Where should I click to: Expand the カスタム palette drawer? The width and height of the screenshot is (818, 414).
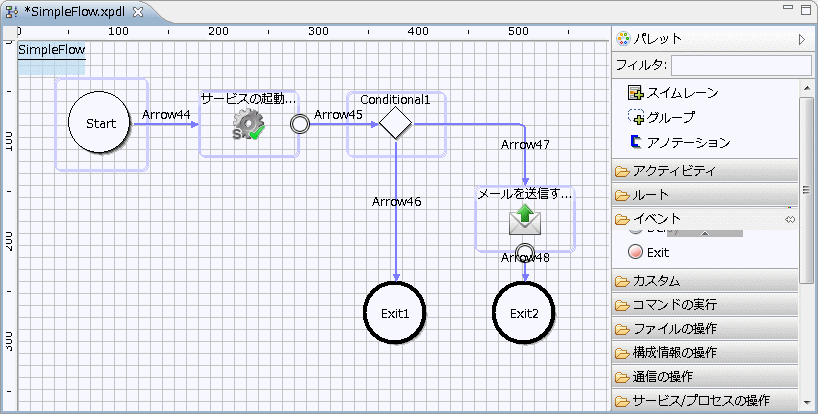[705, 281]
